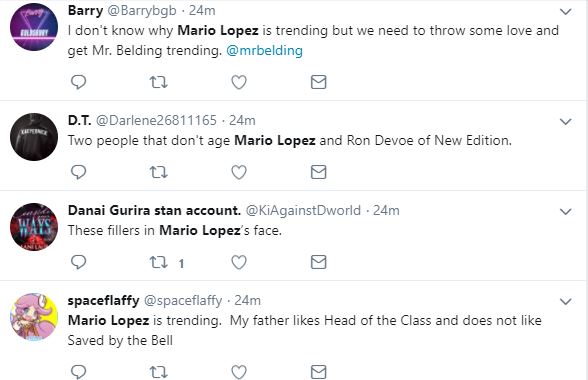
Task: Like the tweet about fillers
Action: [x=238, y=262]
